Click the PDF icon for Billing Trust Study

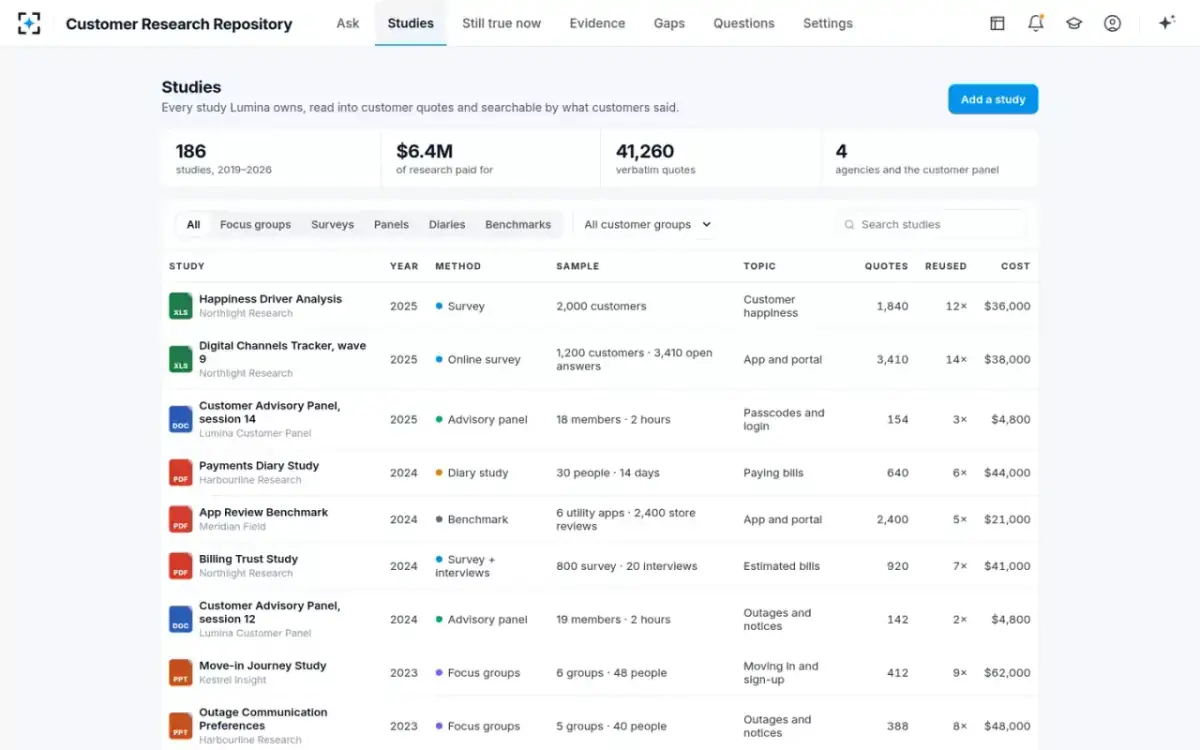(x=180, y=566)
